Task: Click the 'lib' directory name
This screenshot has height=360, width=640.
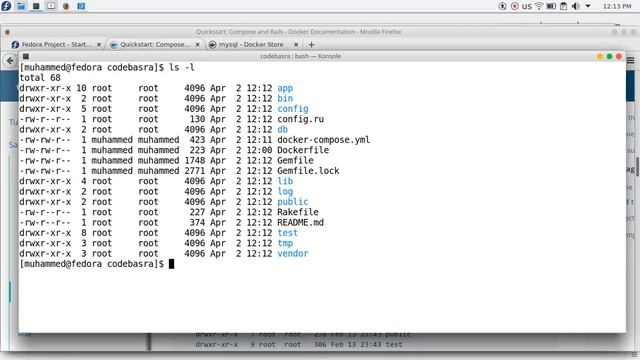Action: point(285,181)
